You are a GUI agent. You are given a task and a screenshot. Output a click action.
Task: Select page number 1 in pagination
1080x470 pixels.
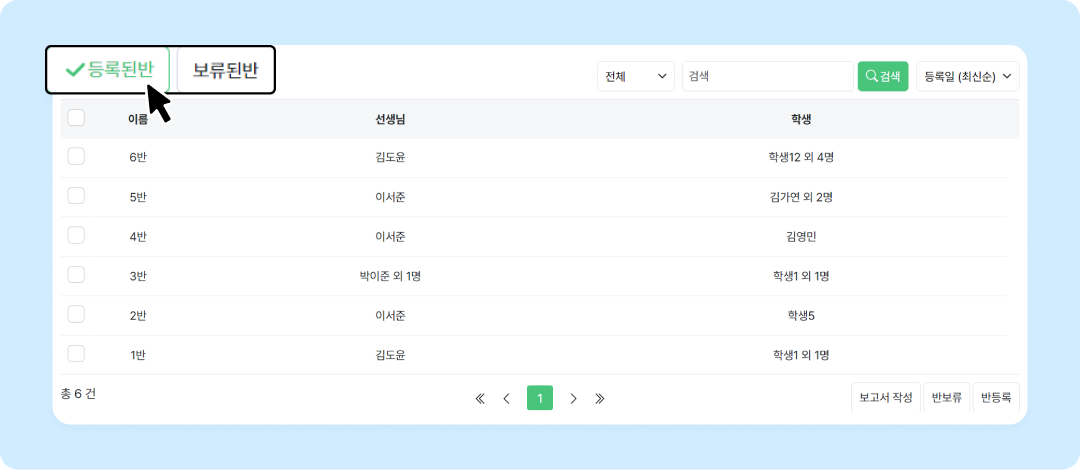coord(540,398)
